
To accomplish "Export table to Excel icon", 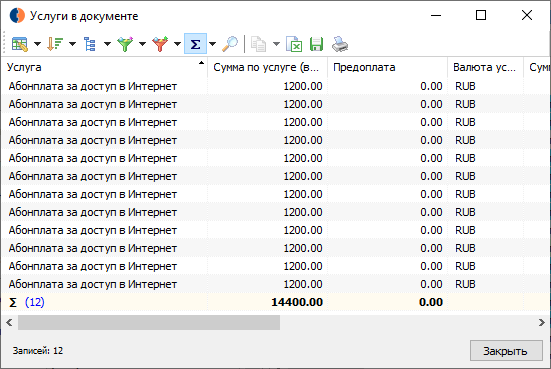I will tap(294, 44).
